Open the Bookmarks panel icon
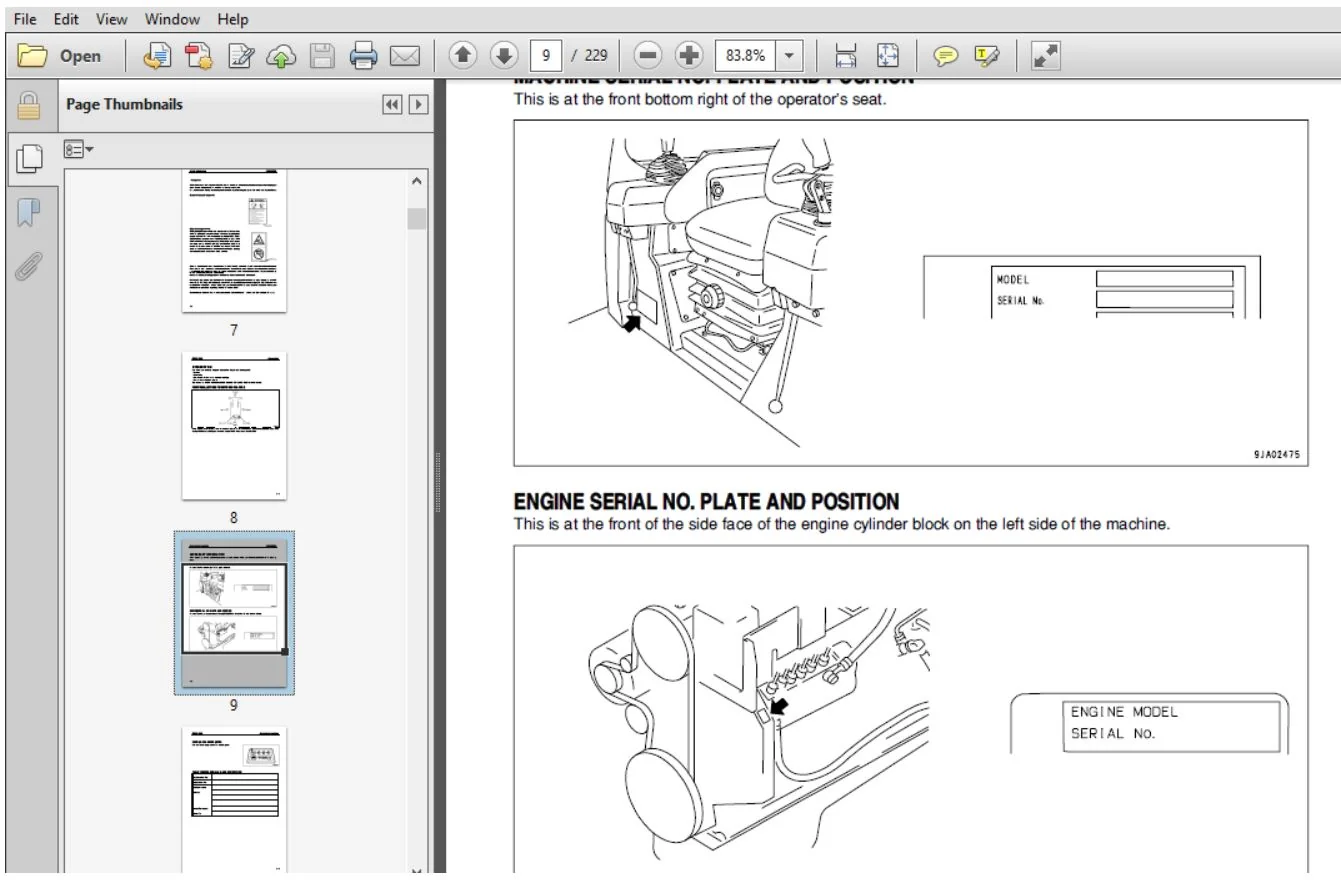The height and width of the screenshot is (880, 1341). (29, 211)
